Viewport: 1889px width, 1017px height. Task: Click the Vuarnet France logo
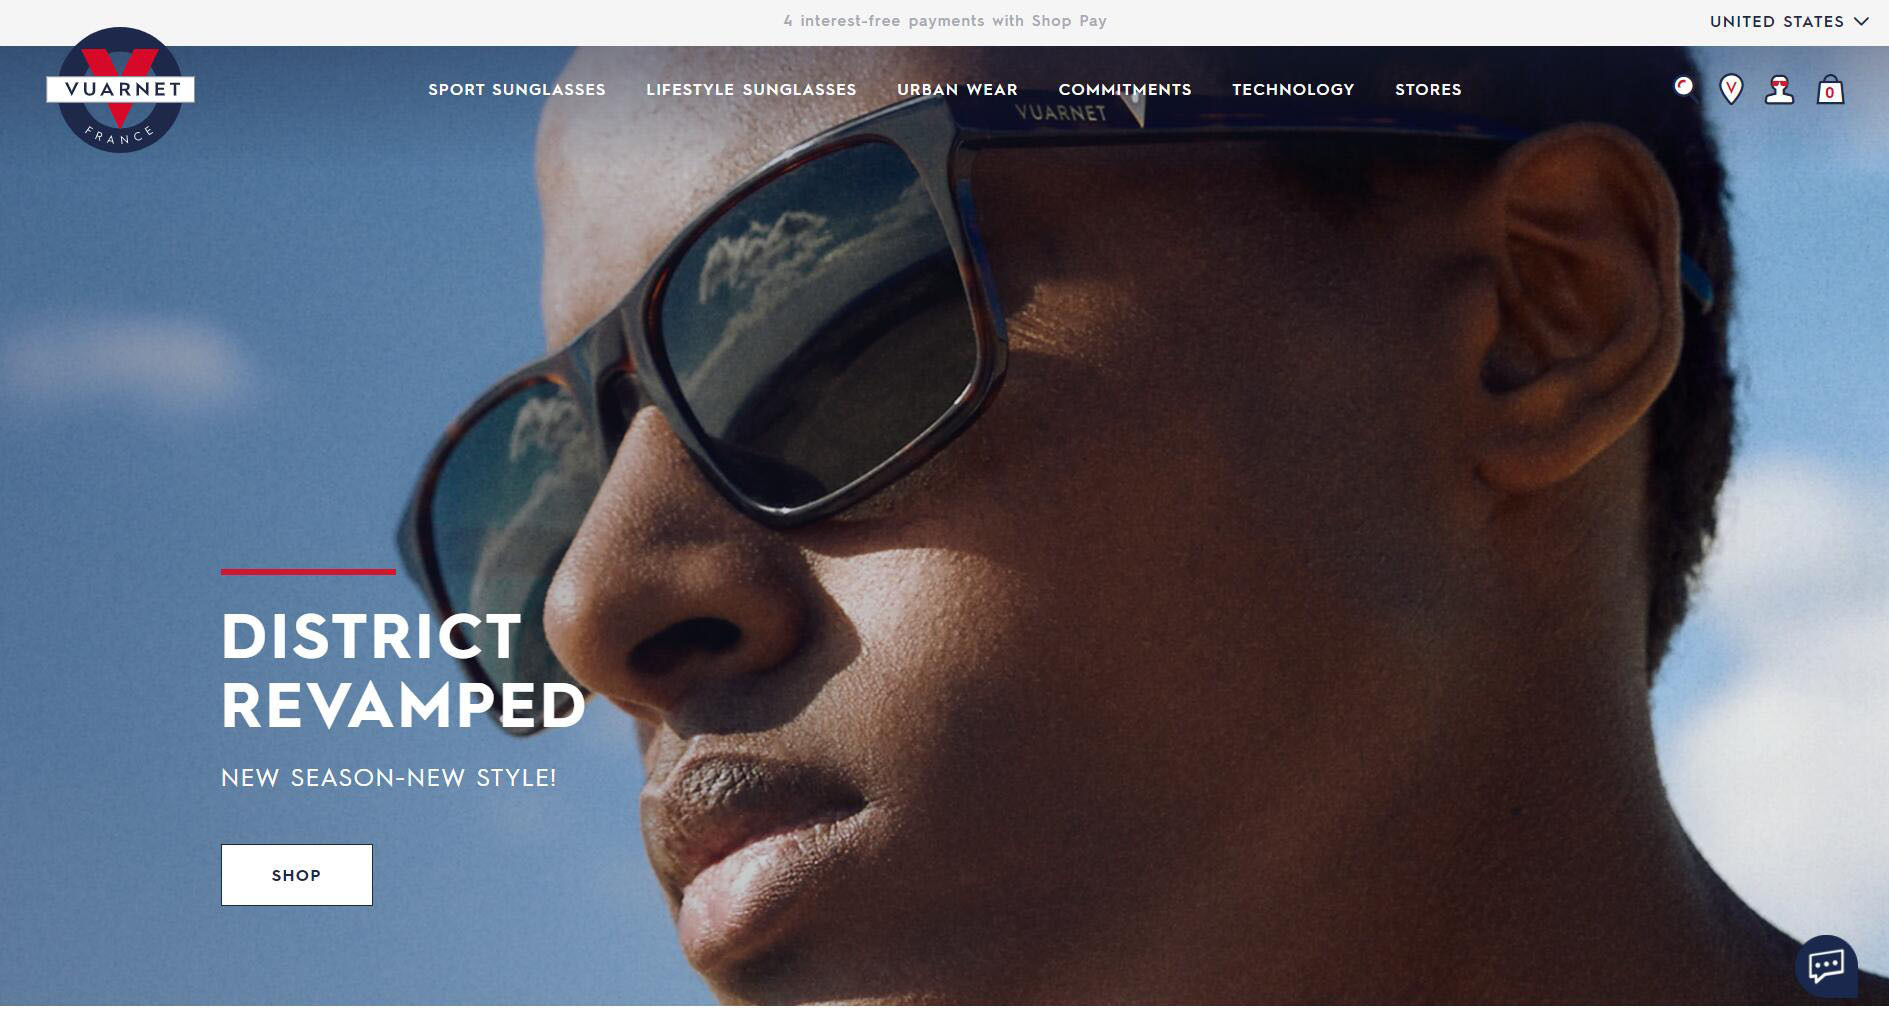[120, 90]
